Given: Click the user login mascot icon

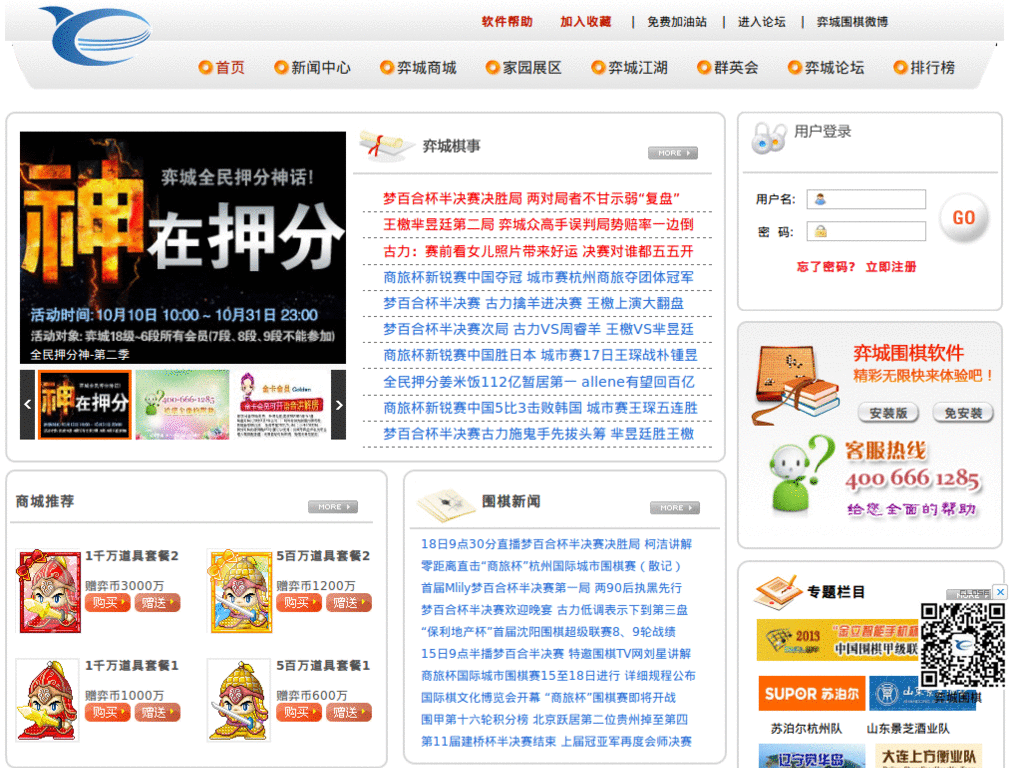Looking at the screenshot, I should pos(769,138).
